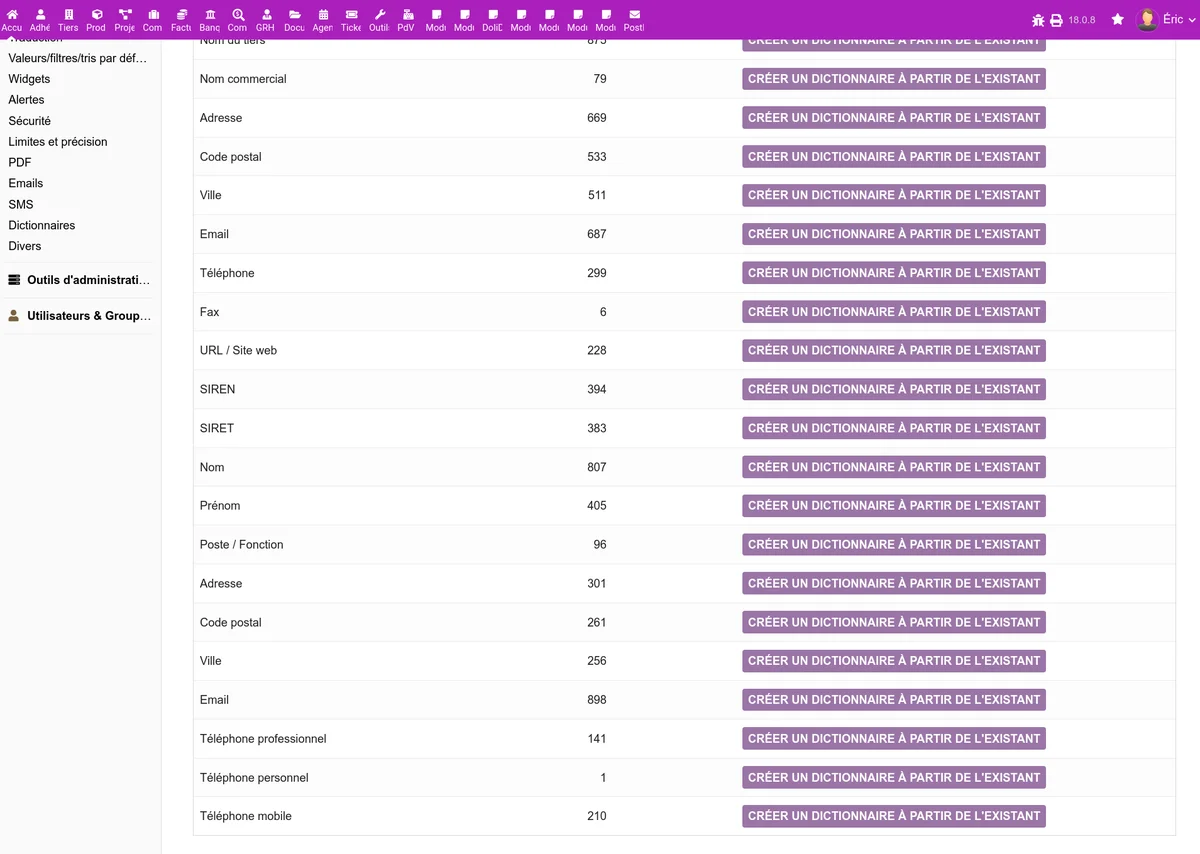Create dictionary for the Fax row
This screenshot has width=1200, height=854.
[894, 312]
